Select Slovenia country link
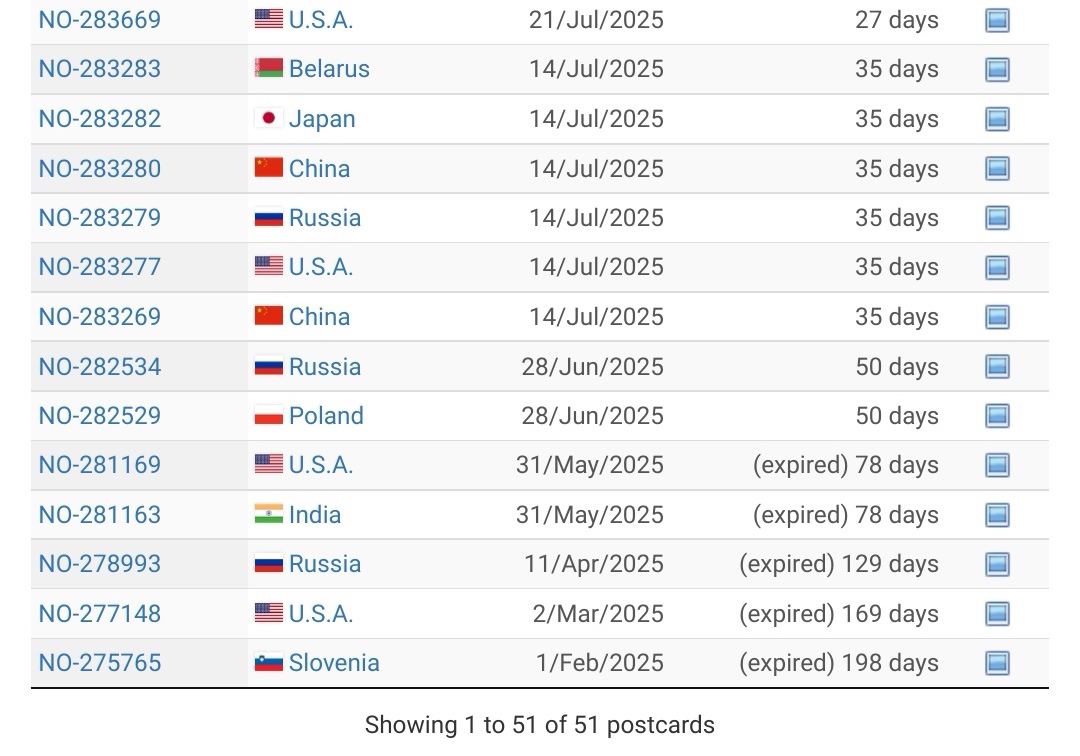The width and height of the screenshot is (1080, 756). coord(334,663)
